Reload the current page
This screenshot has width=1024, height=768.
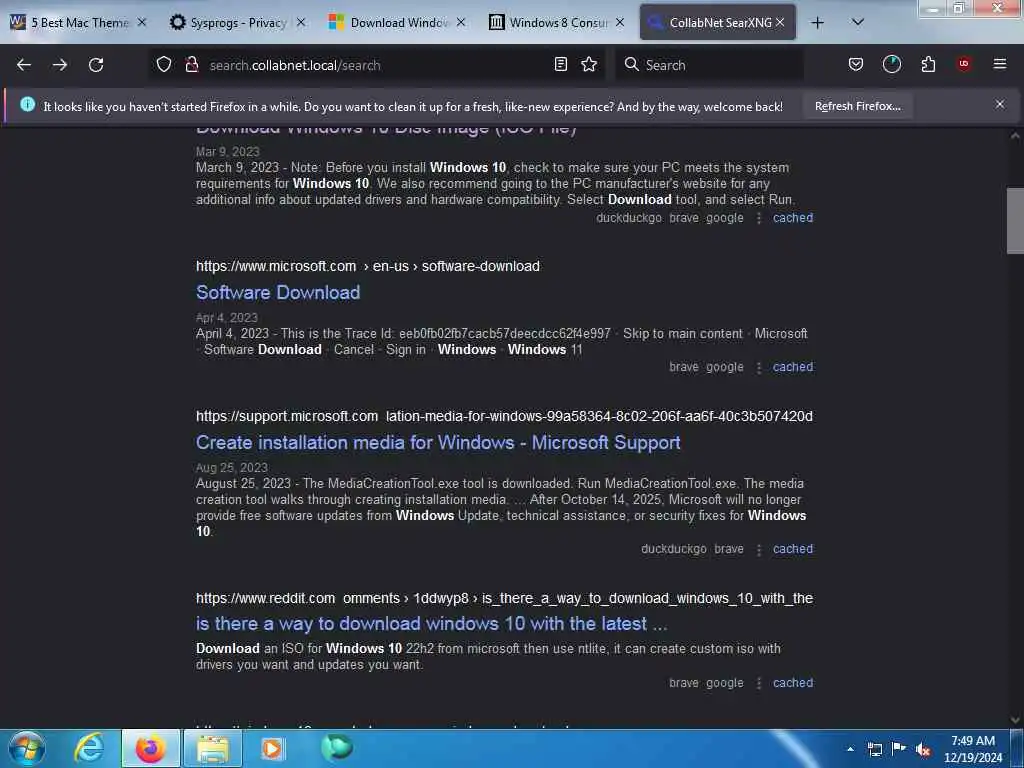(96, 65)
